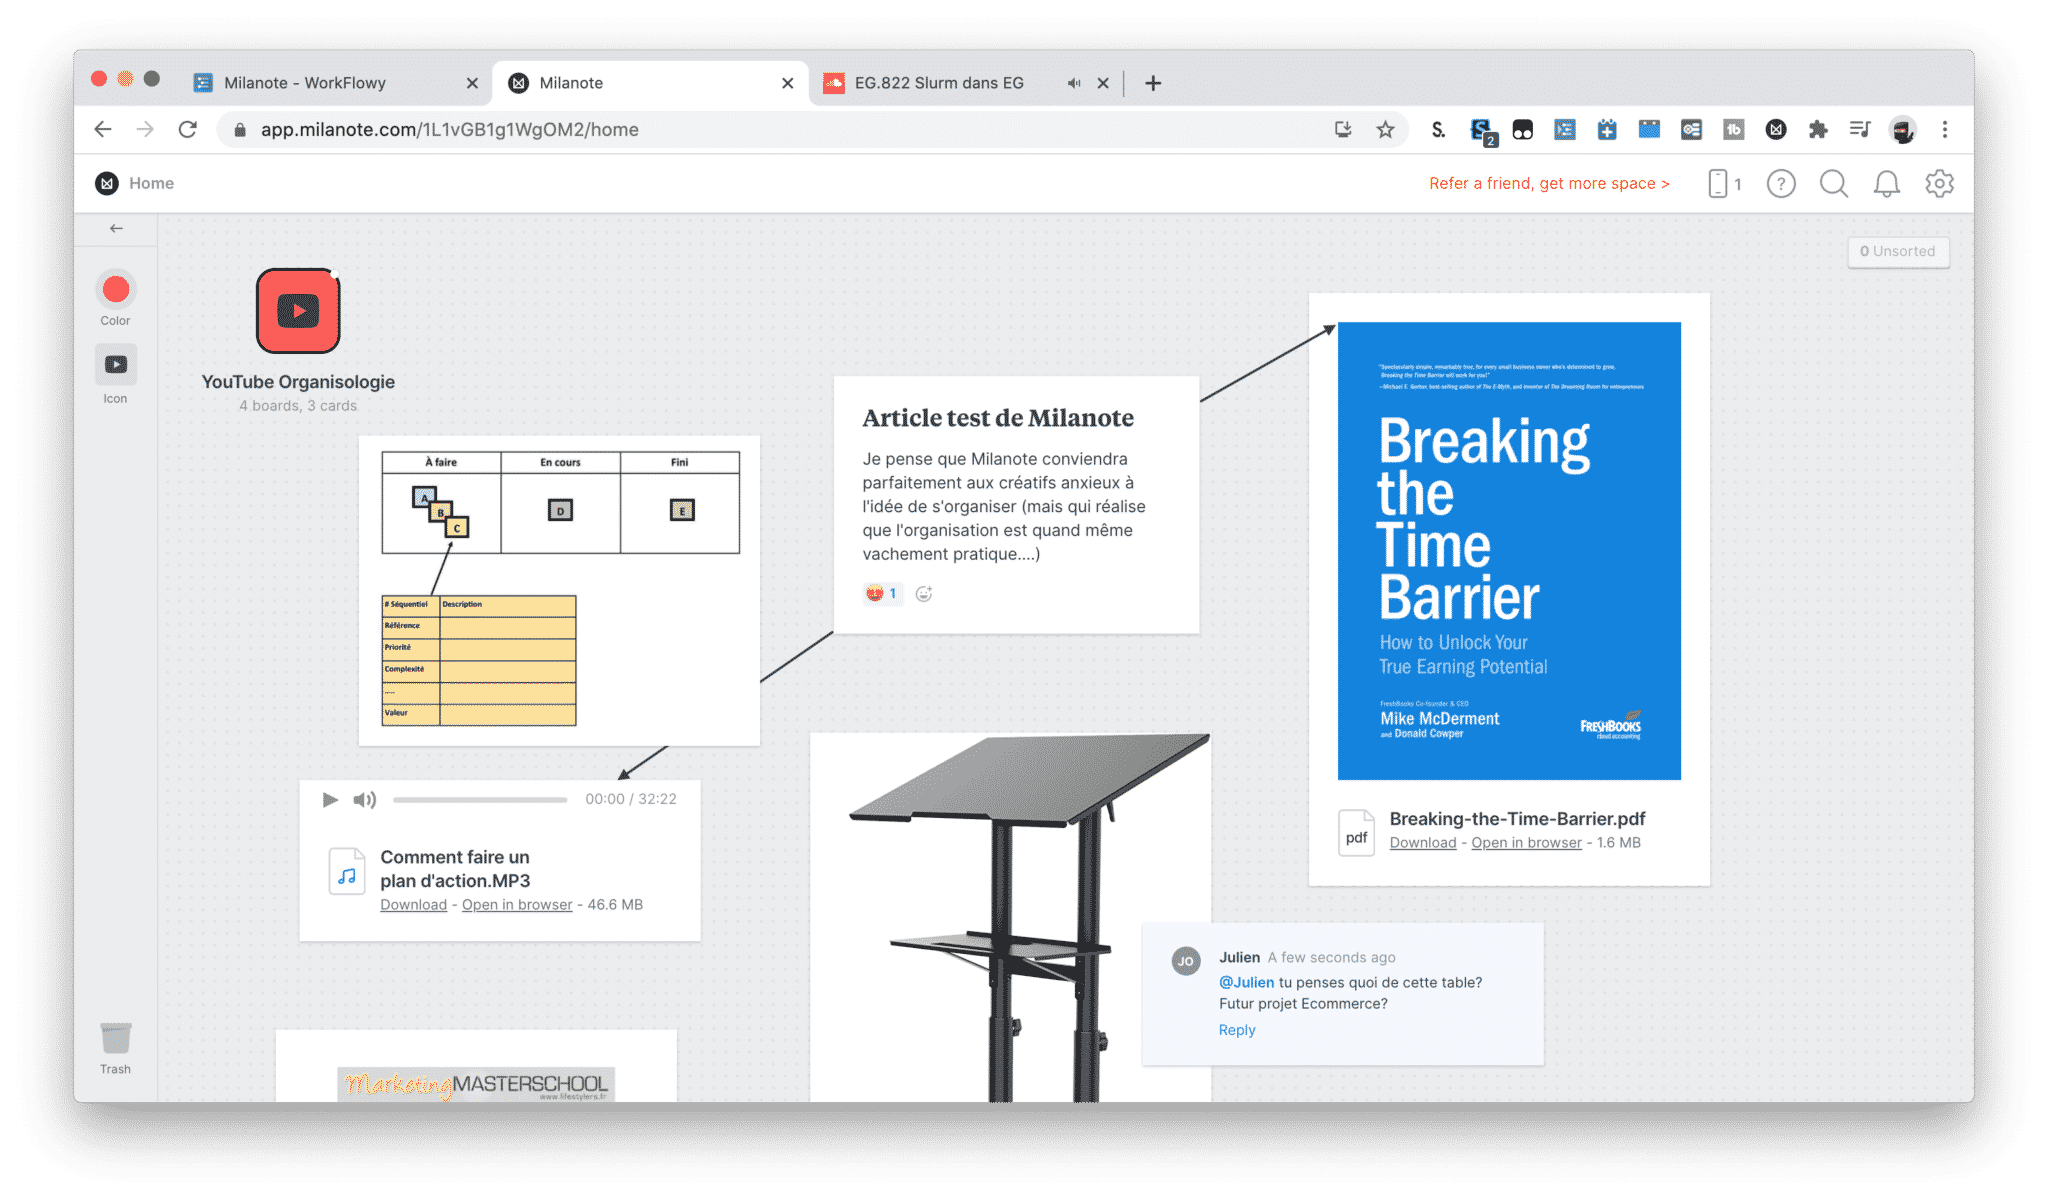Screen dimensions: 2048x1200
Task: Click the Article test de Milanote title
Action: [x=998, y=418]
